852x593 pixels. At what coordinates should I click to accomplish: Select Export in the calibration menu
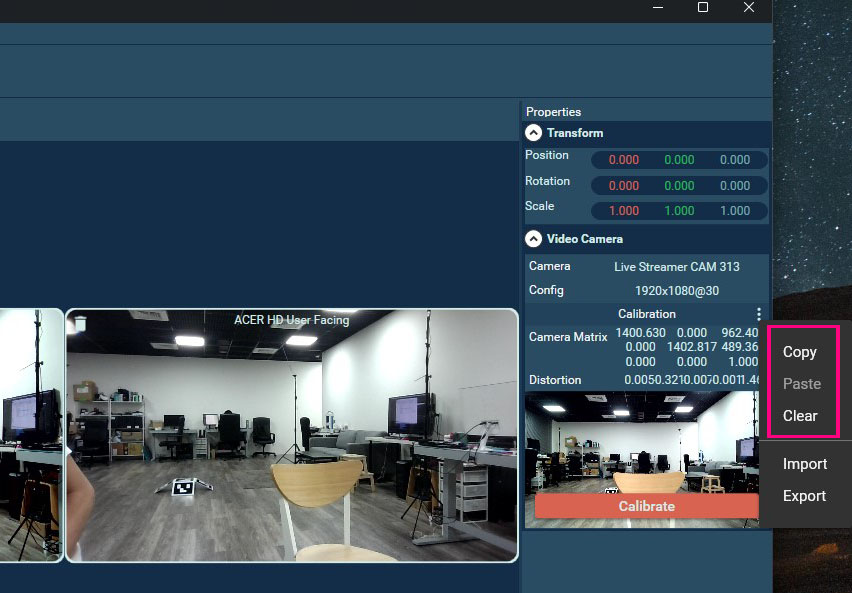point(805,496)
